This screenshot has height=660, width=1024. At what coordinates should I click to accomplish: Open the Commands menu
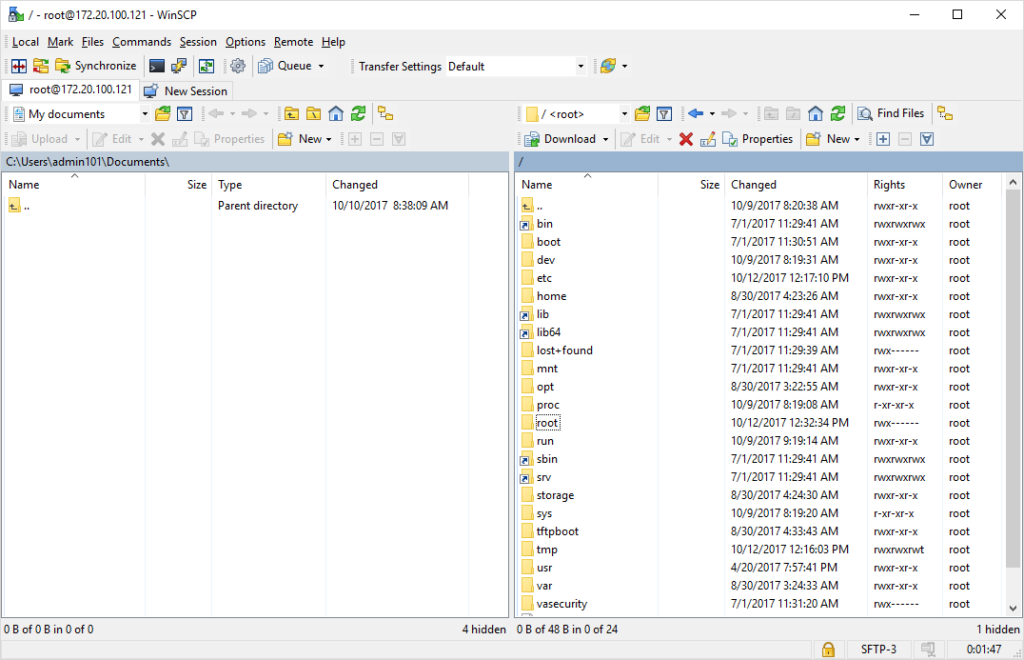(x=142, y=42)
